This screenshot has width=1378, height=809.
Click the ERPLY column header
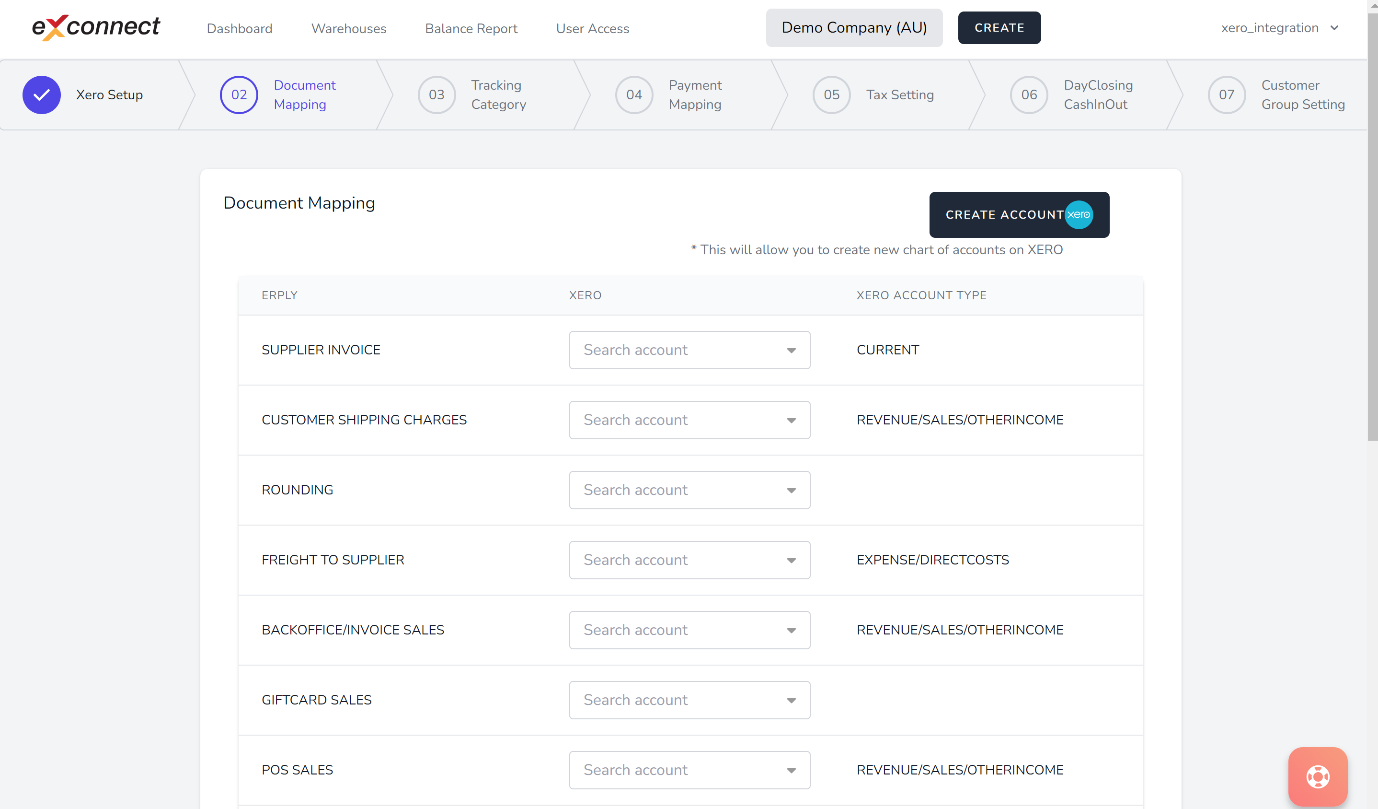point(280,295)
